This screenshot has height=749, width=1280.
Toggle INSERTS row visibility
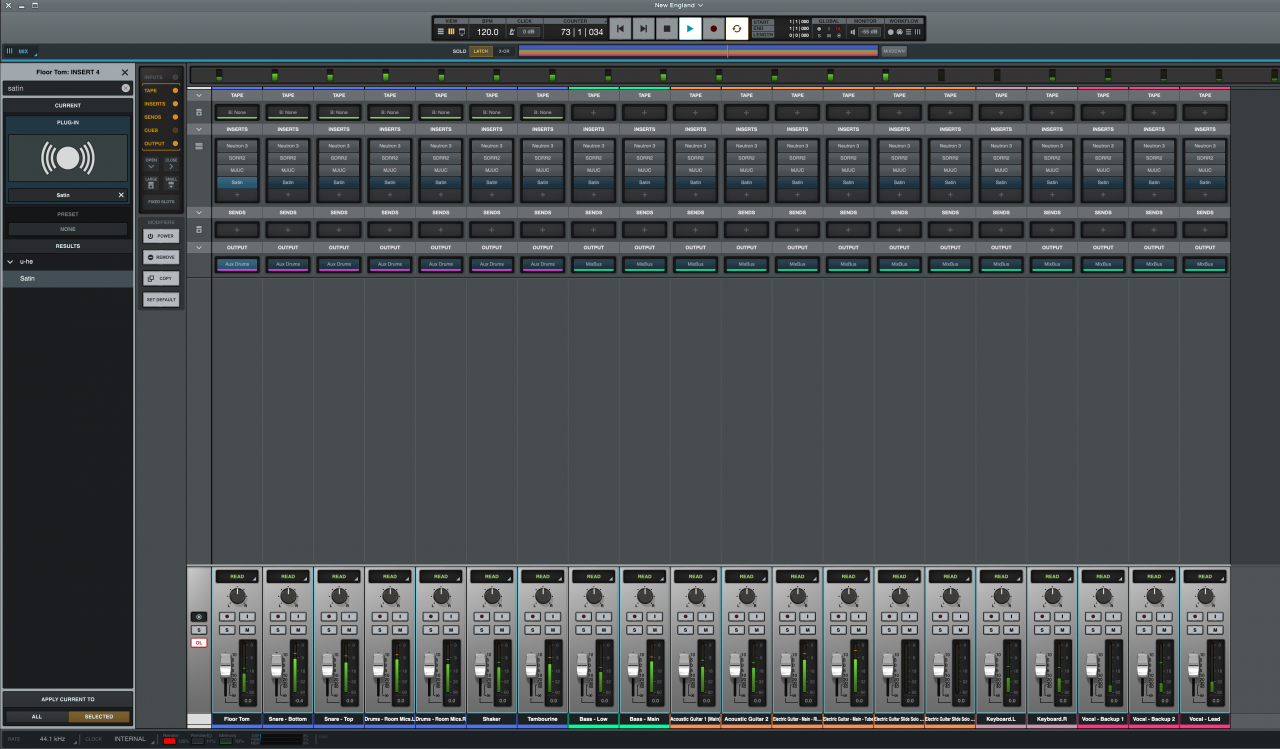click(x=161, y=104)
